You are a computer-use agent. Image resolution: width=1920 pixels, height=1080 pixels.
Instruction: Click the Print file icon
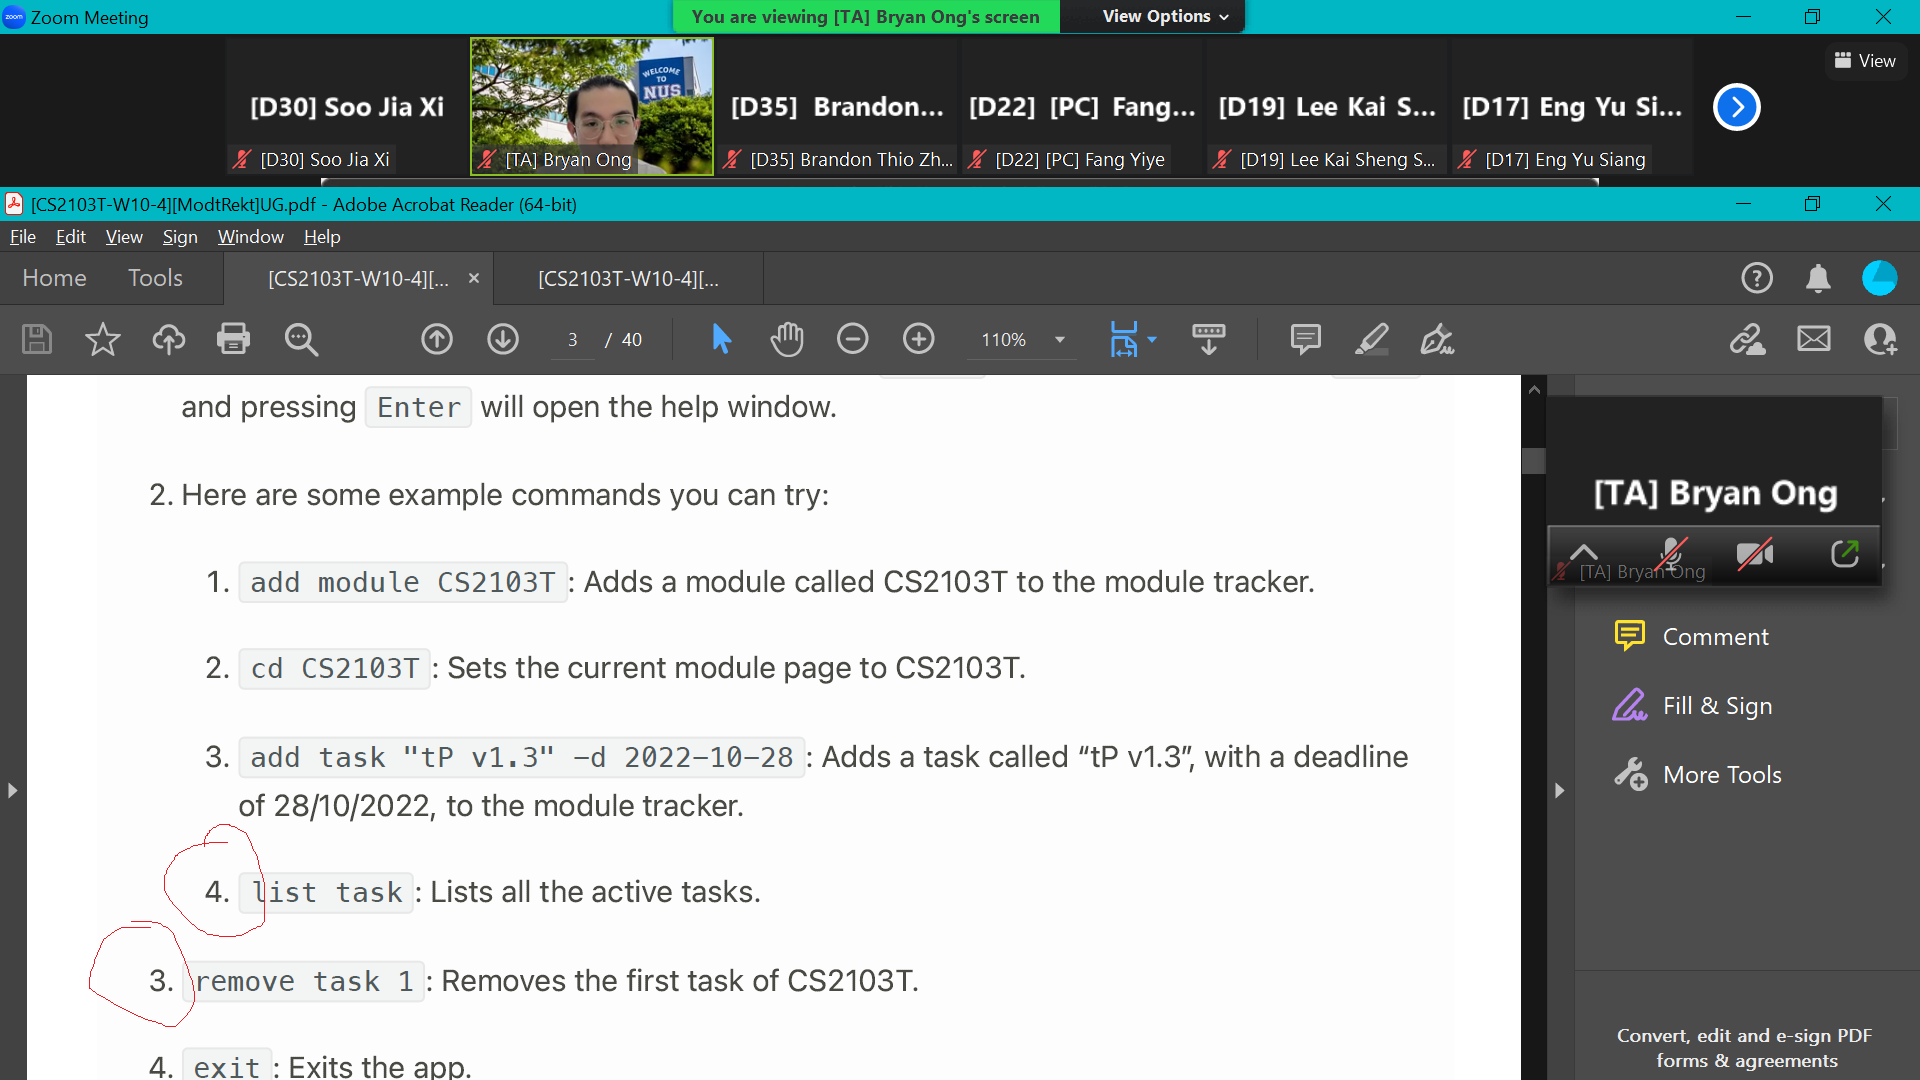(x=233, y=340)
